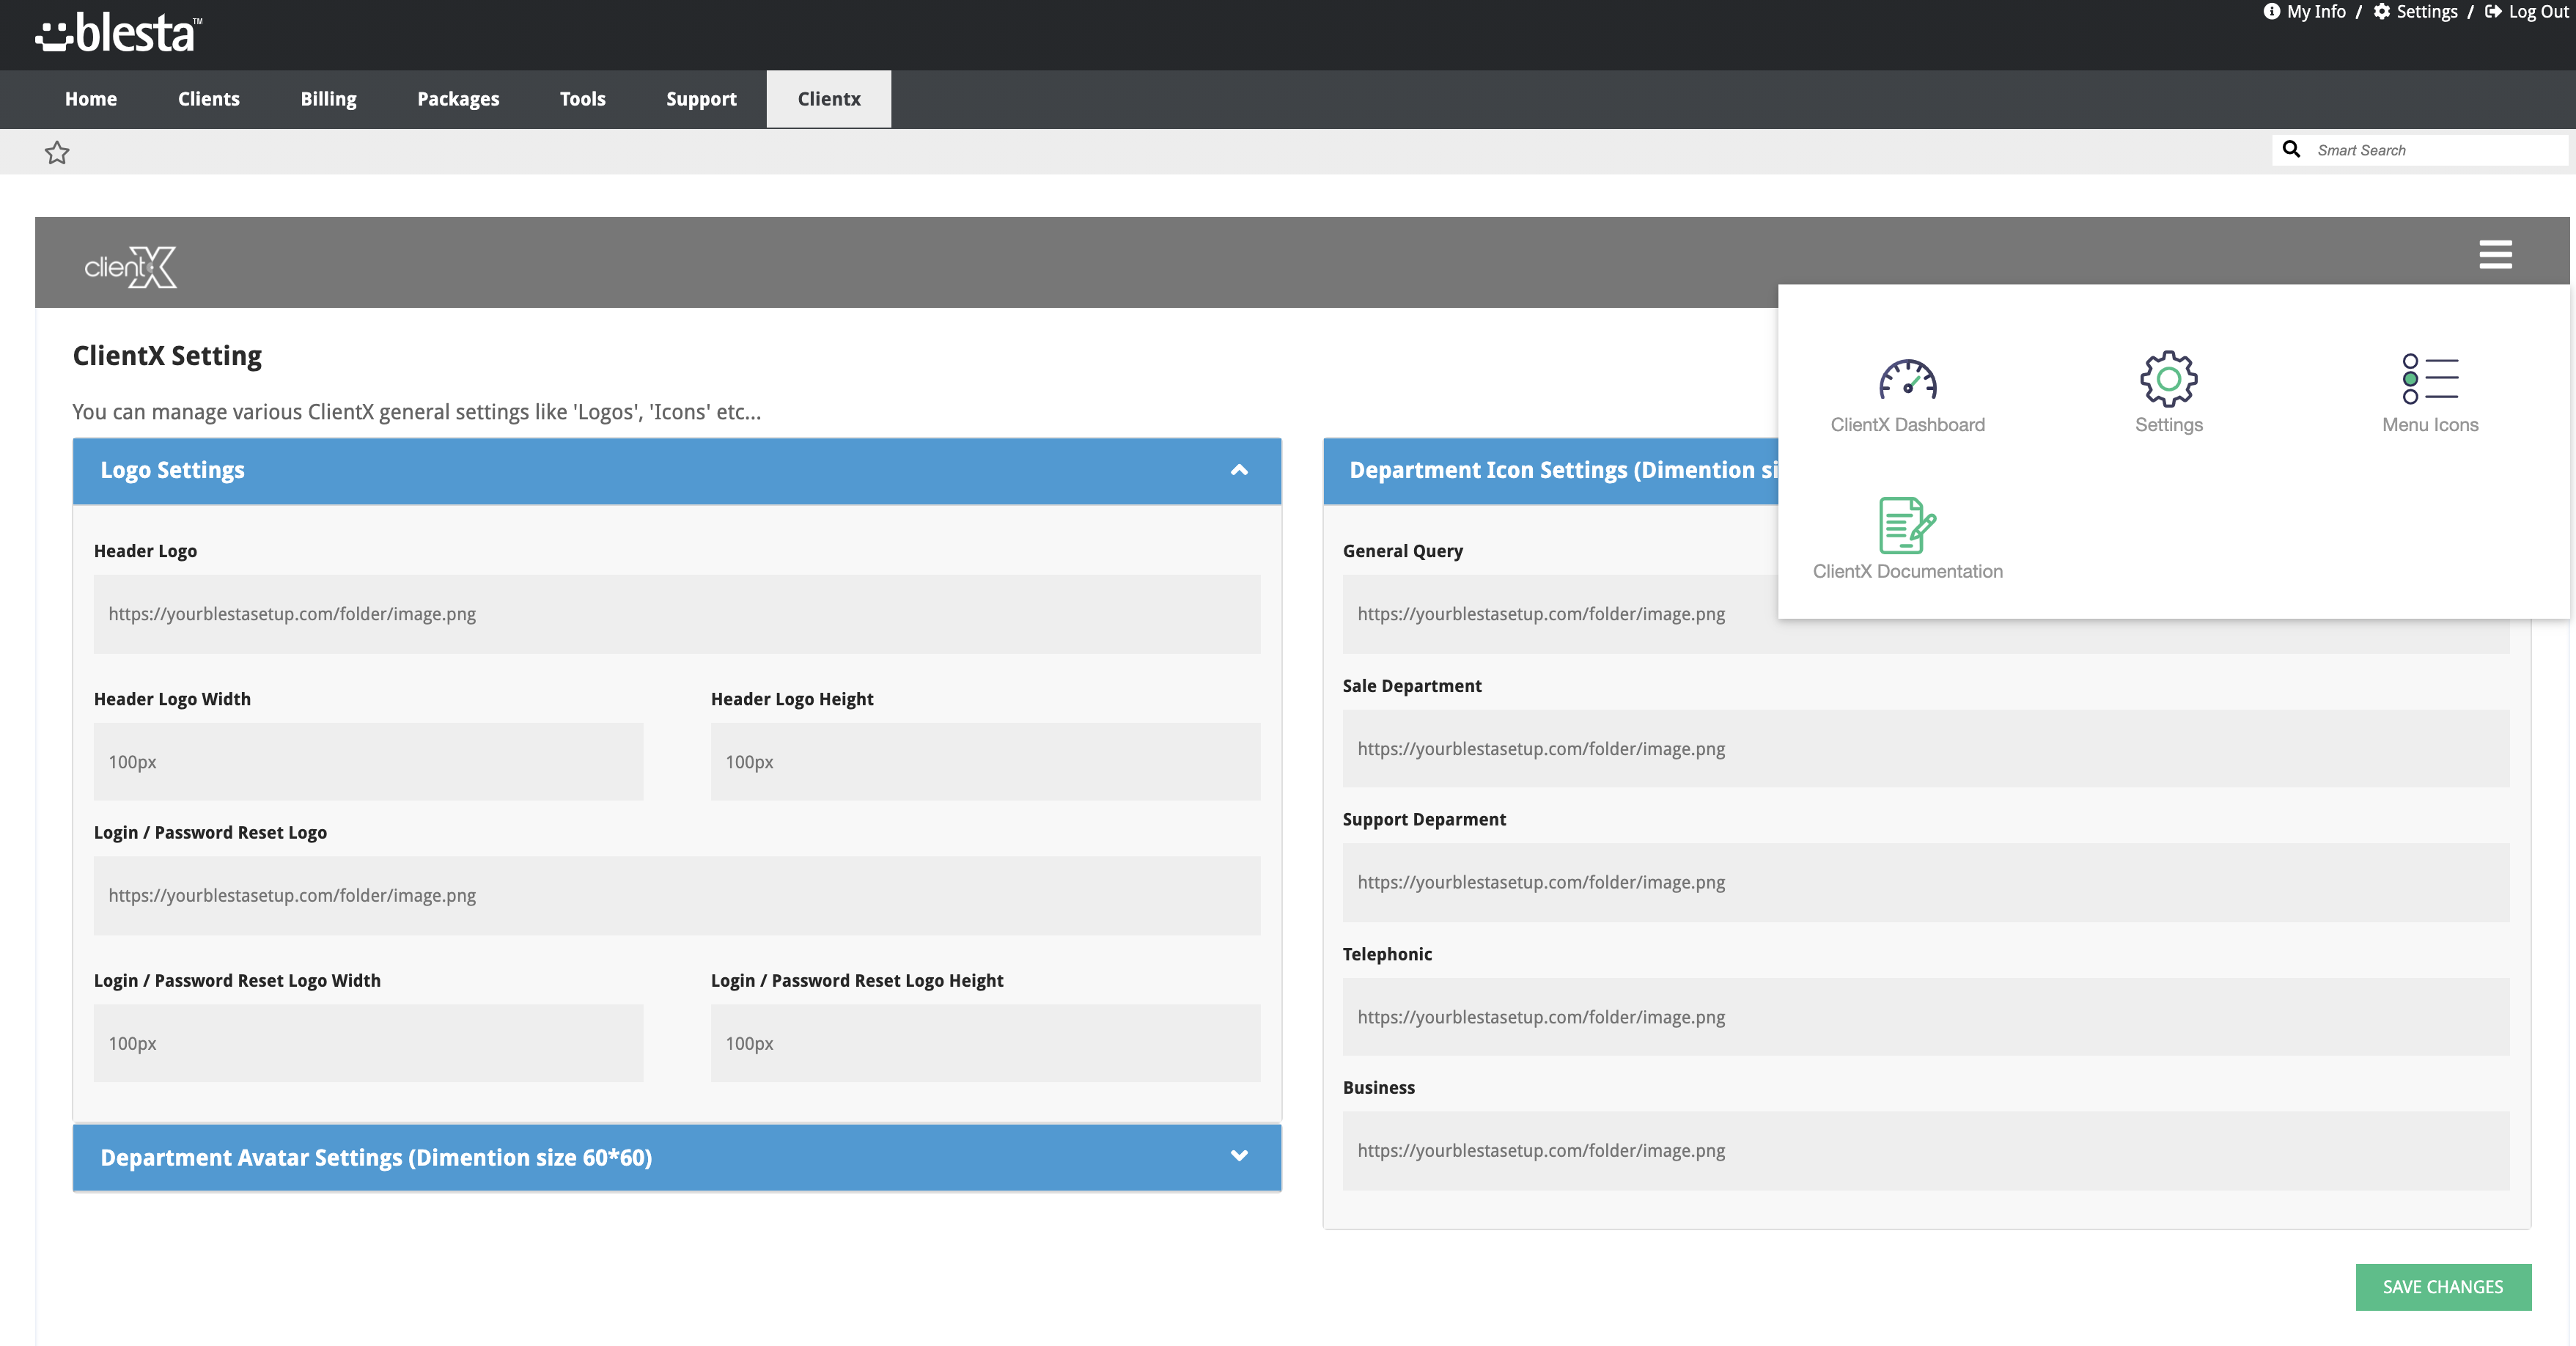Click the Header Logo Height field
Screen dimensions: 2576x1346
point(985,762)
